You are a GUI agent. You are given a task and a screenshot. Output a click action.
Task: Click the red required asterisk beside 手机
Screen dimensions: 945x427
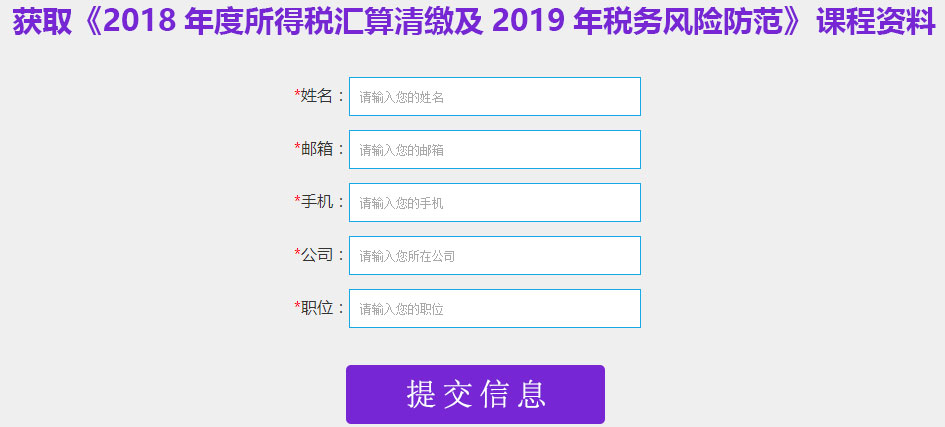click(x=297, y=200)
